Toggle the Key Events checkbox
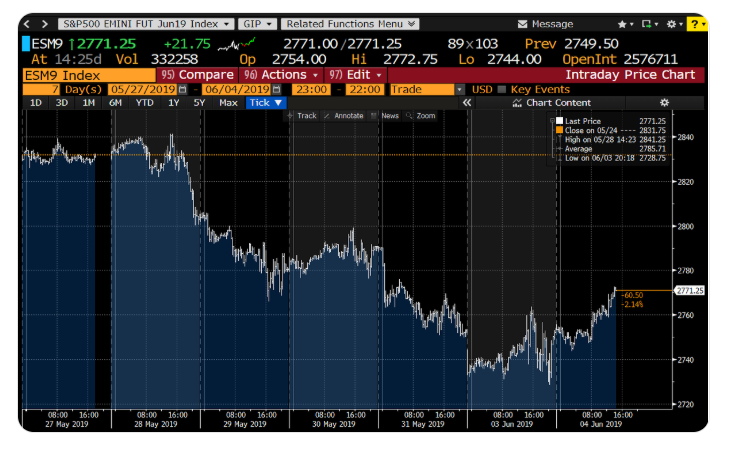Screen dimensions: 735x449 tap(502, 90)
